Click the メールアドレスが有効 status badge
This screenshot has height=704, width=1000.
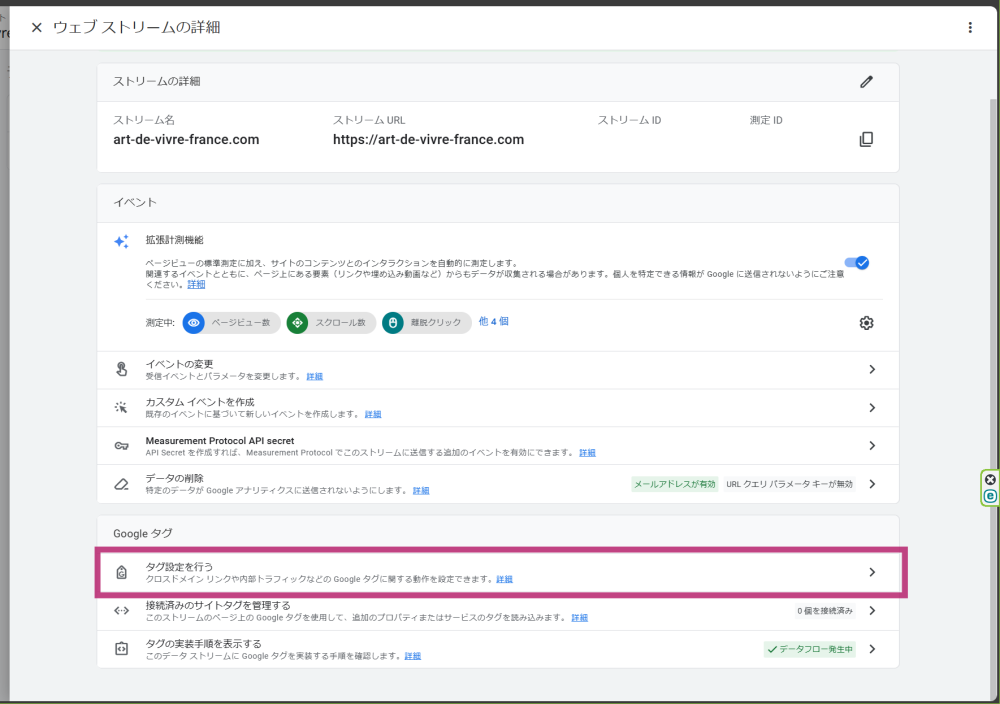click(x=675, y=484)
